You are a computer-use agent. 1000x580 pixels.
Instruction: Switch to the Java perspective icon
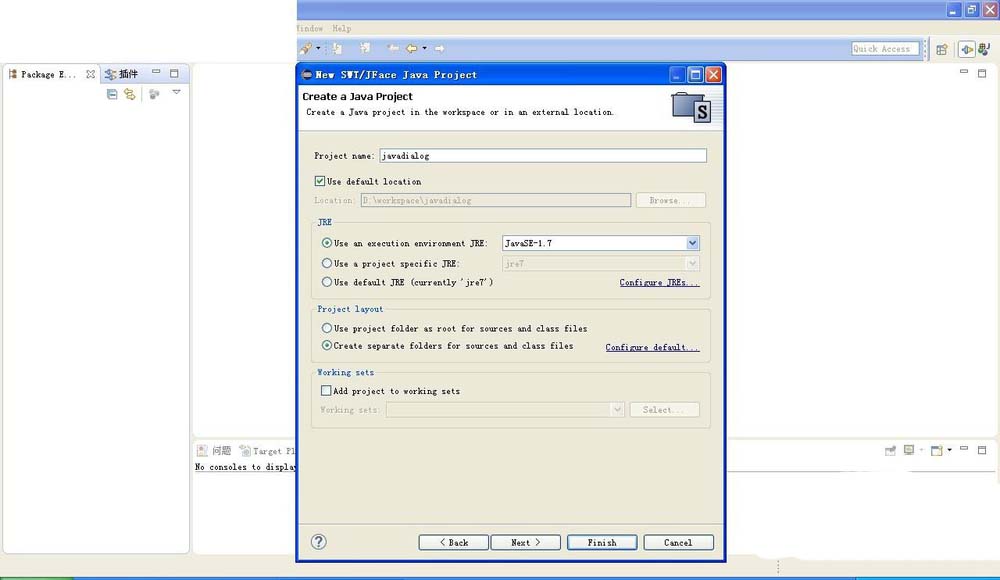coord(986,49)
